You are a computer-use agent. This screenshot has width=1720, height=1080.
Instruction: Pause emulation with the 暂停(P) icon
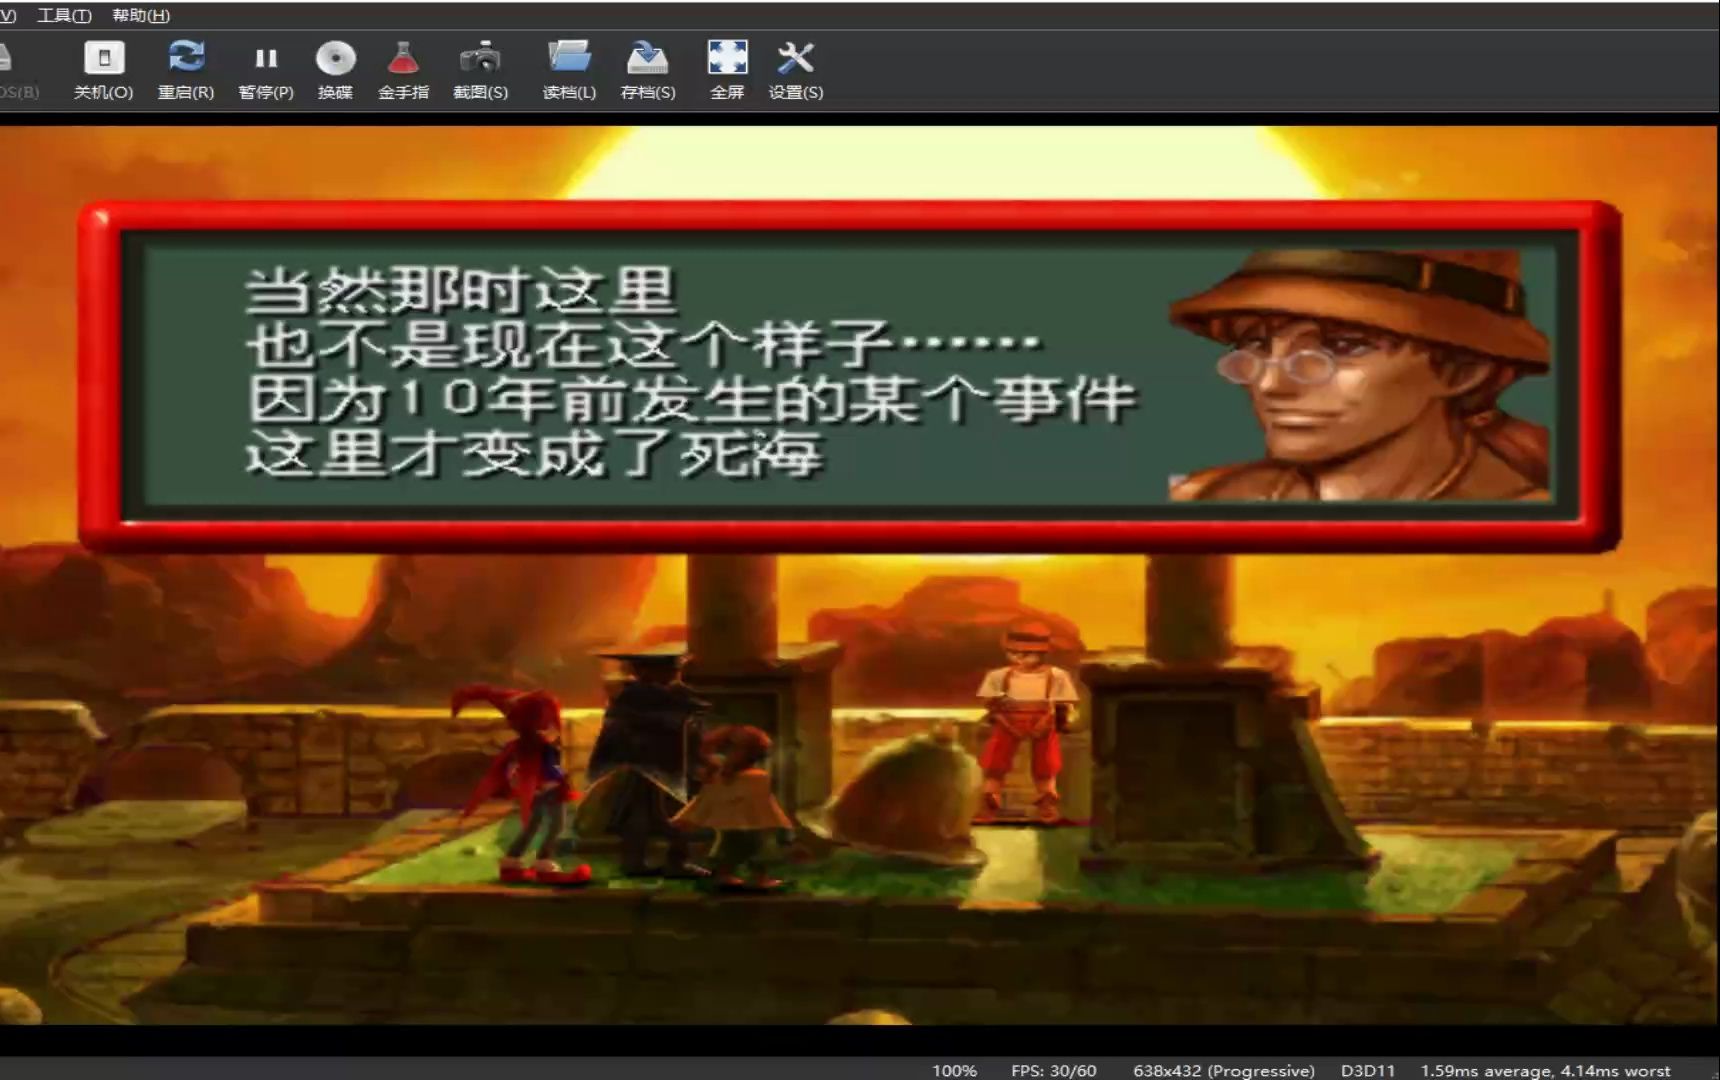[x=266, y=58]
